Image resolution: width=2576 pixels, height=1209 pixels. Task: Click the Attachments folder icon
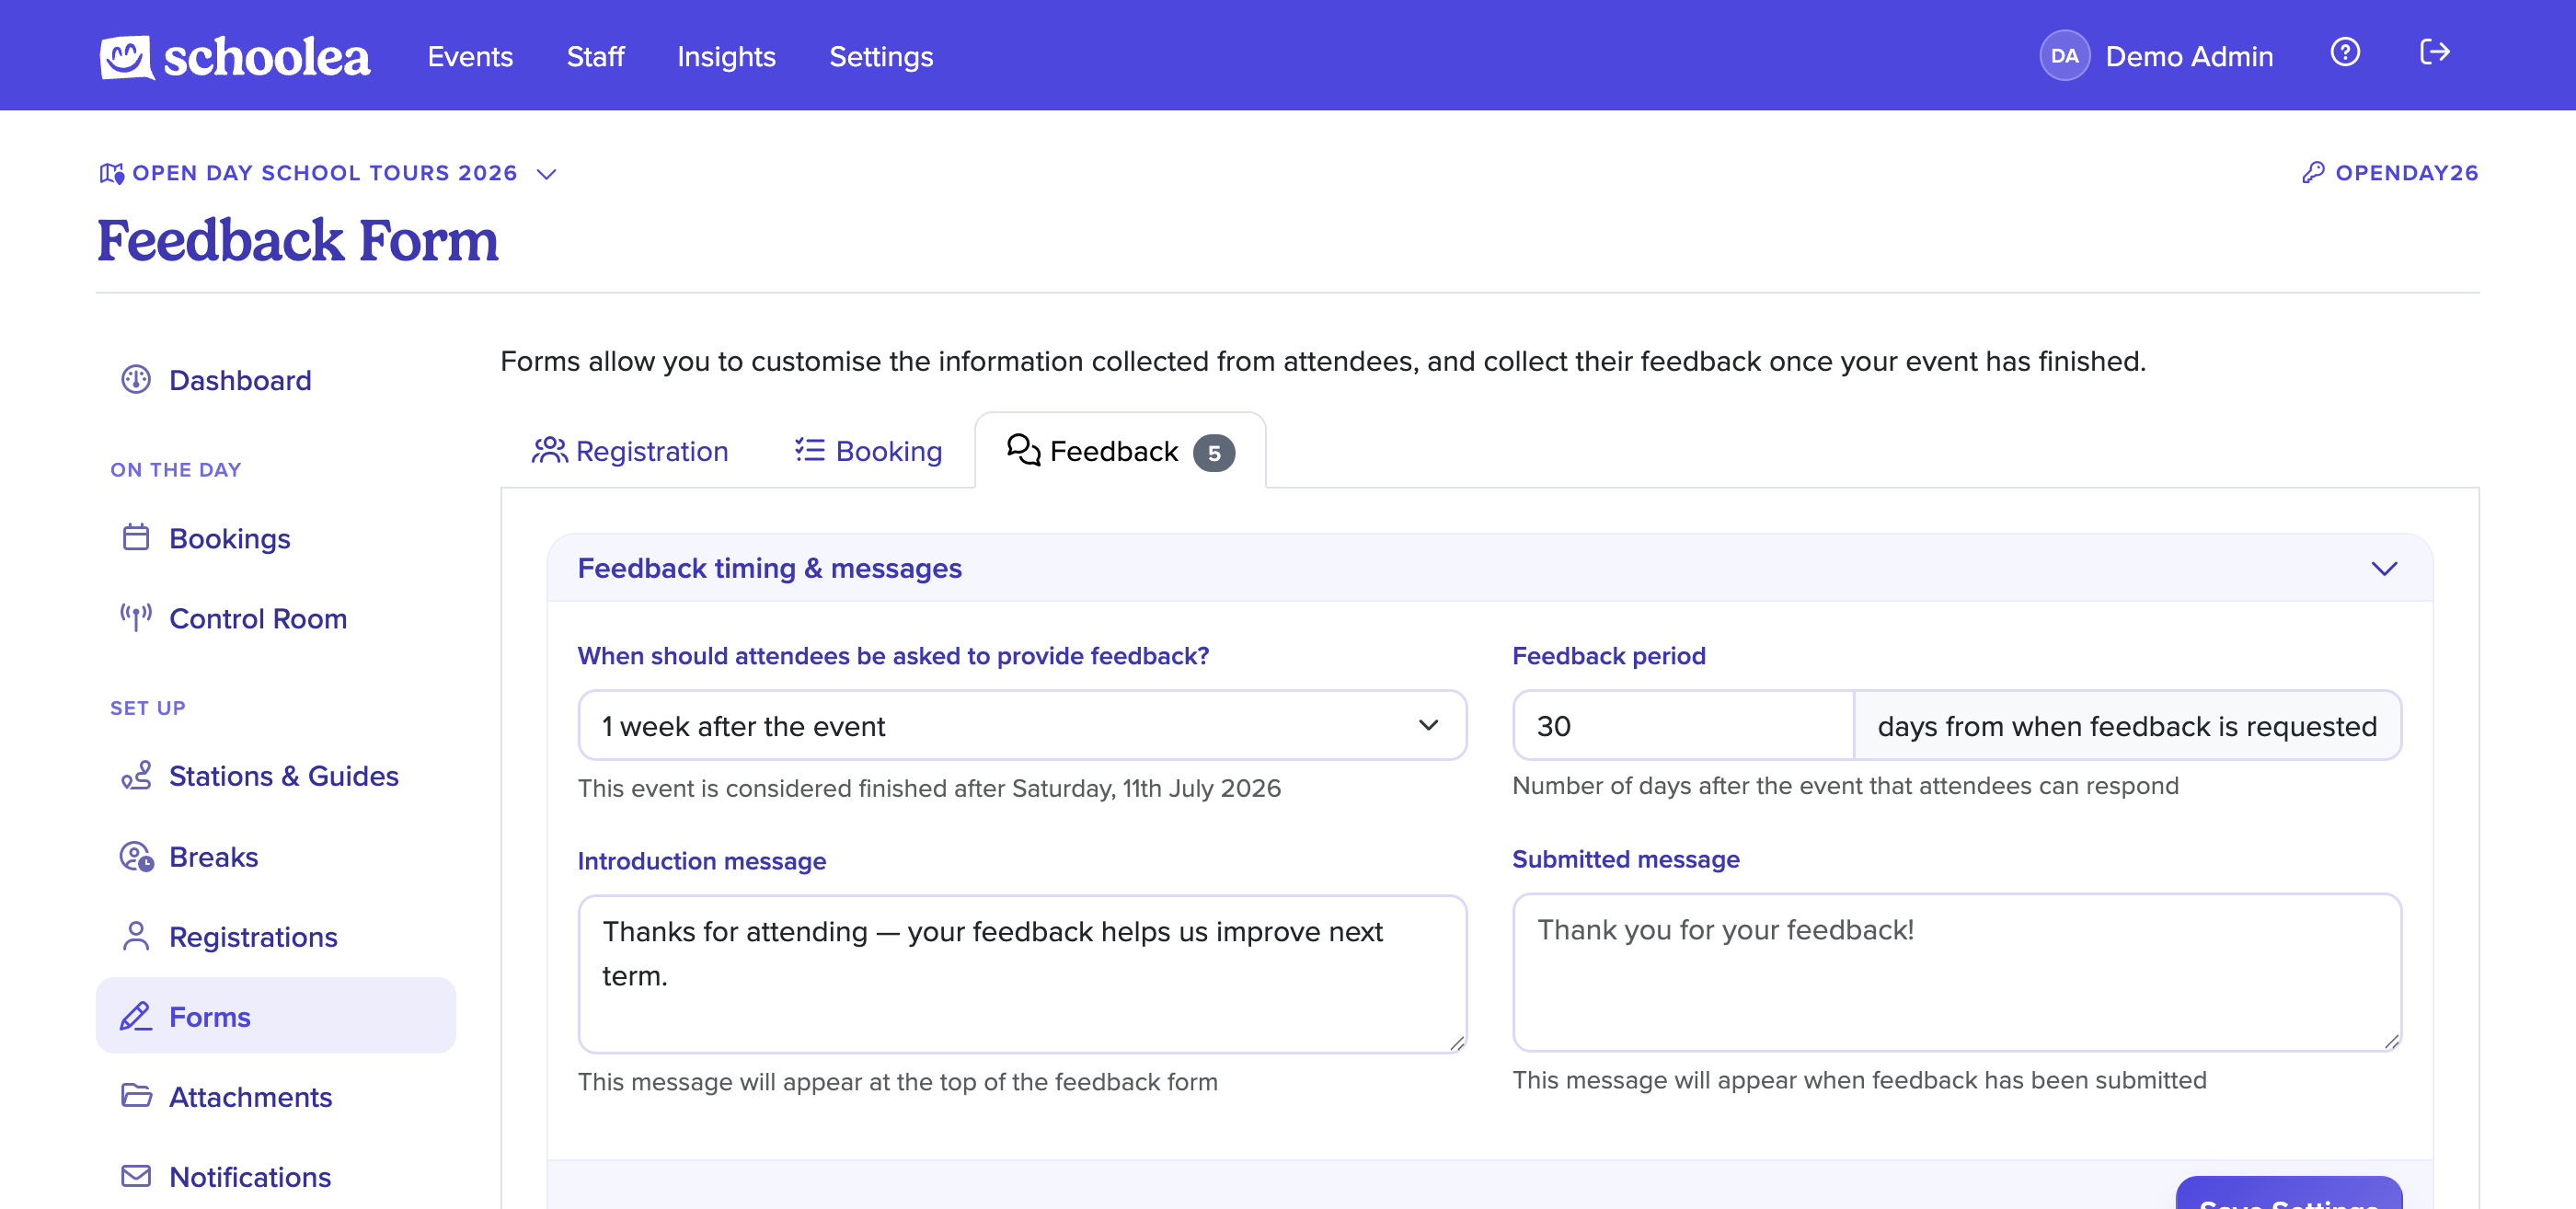[x=136, y=1096]
